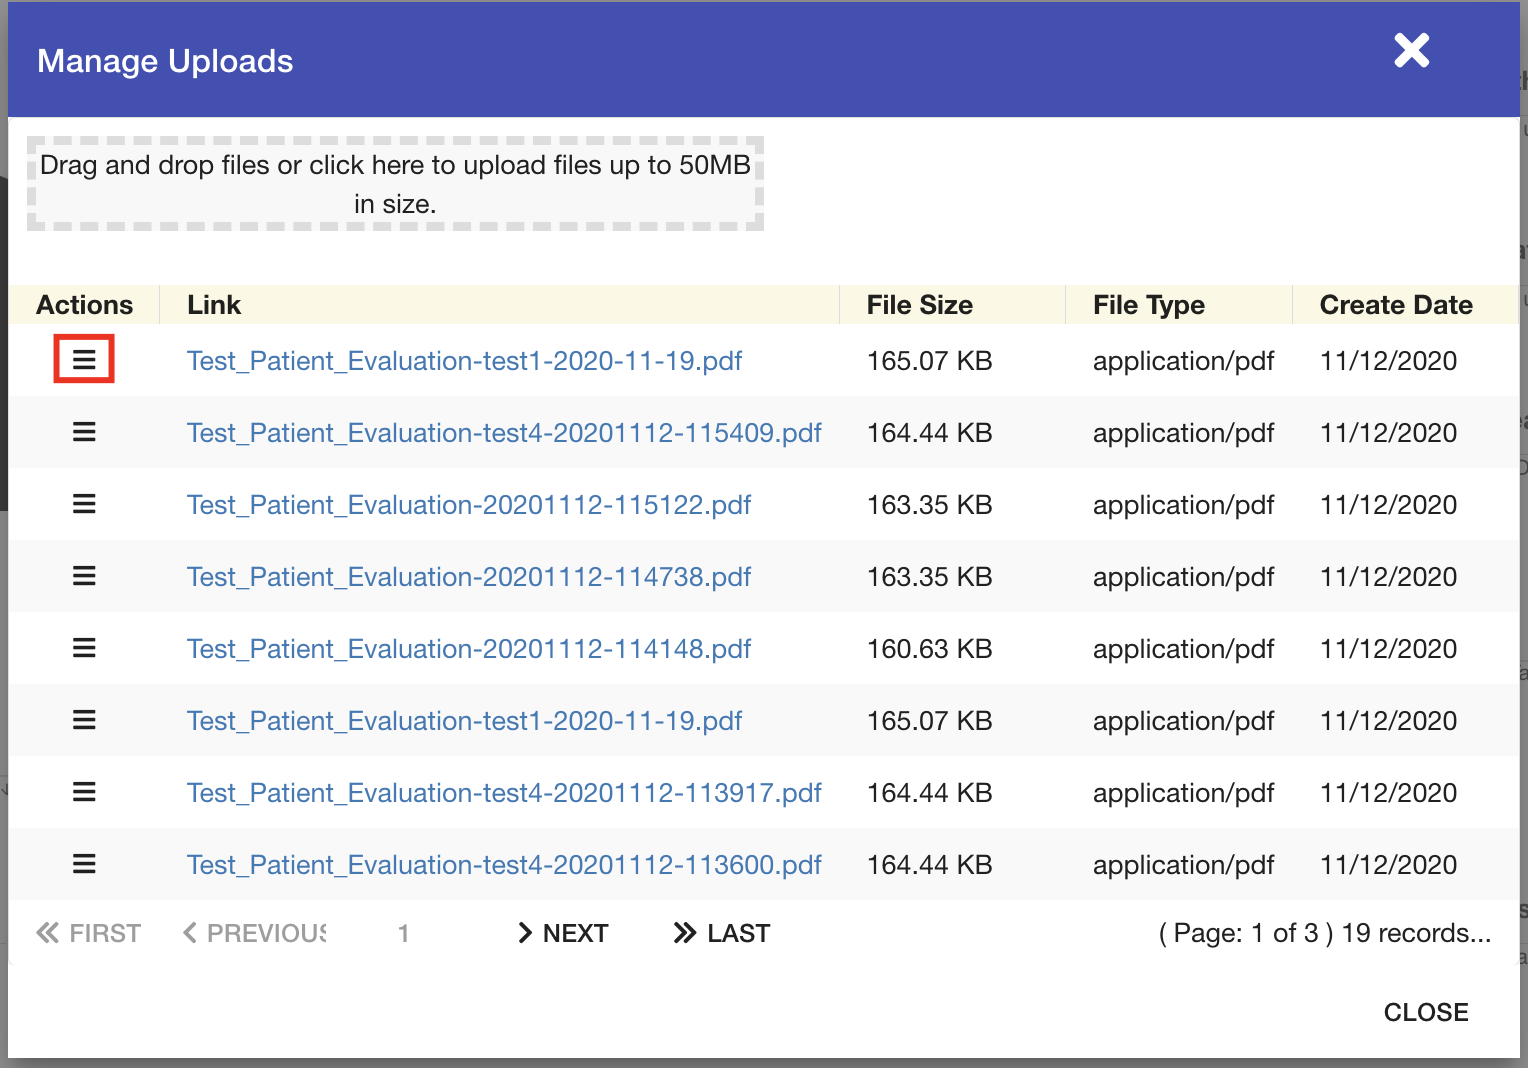
Task: Open Test_Patient_Evaluation-20201112-115122.pdf link
Action: tap(468, 505)
